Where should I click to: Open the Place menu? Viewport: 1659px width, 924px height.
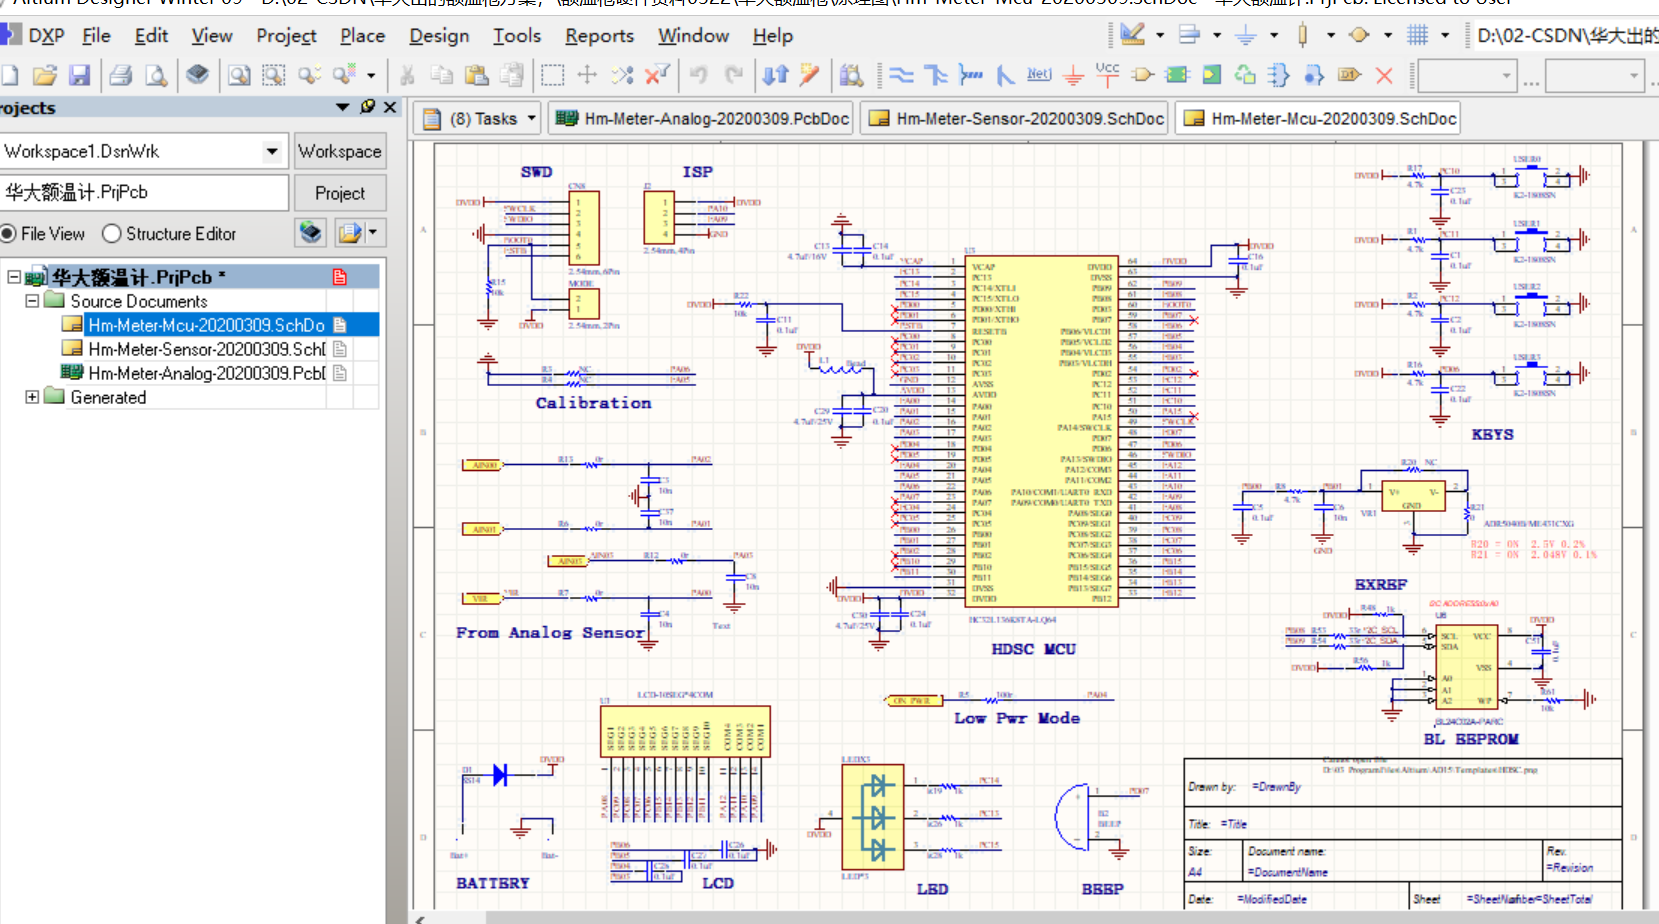(362, 35)
